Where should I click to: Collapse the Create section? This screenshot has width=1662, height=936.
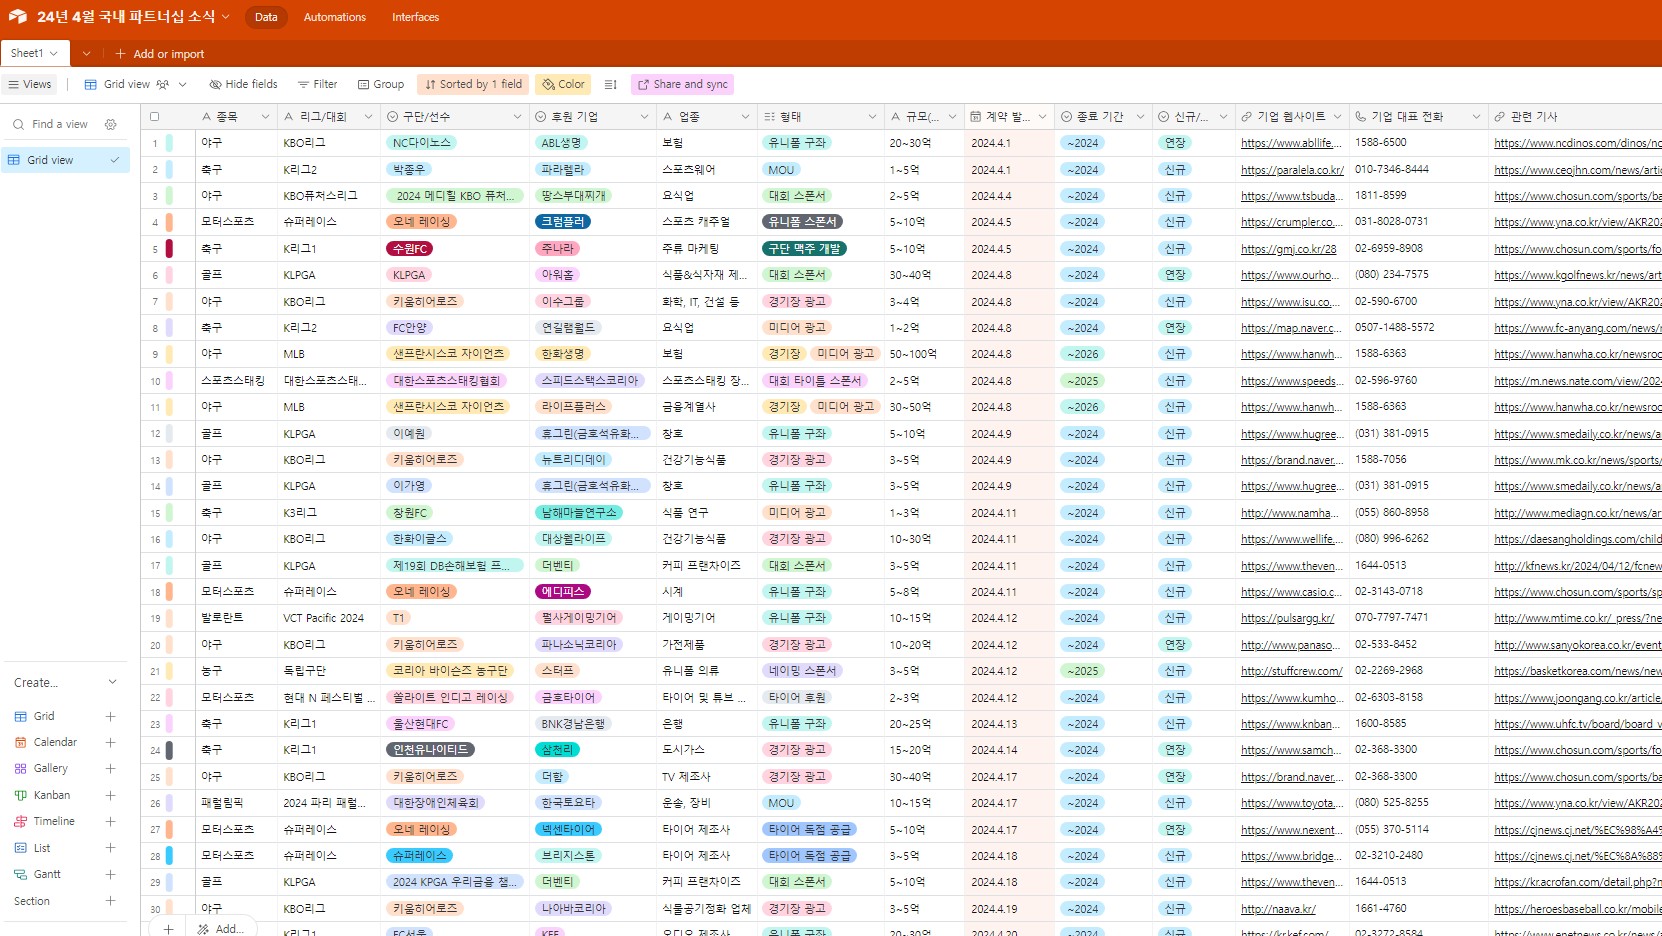tap(112, 683)
